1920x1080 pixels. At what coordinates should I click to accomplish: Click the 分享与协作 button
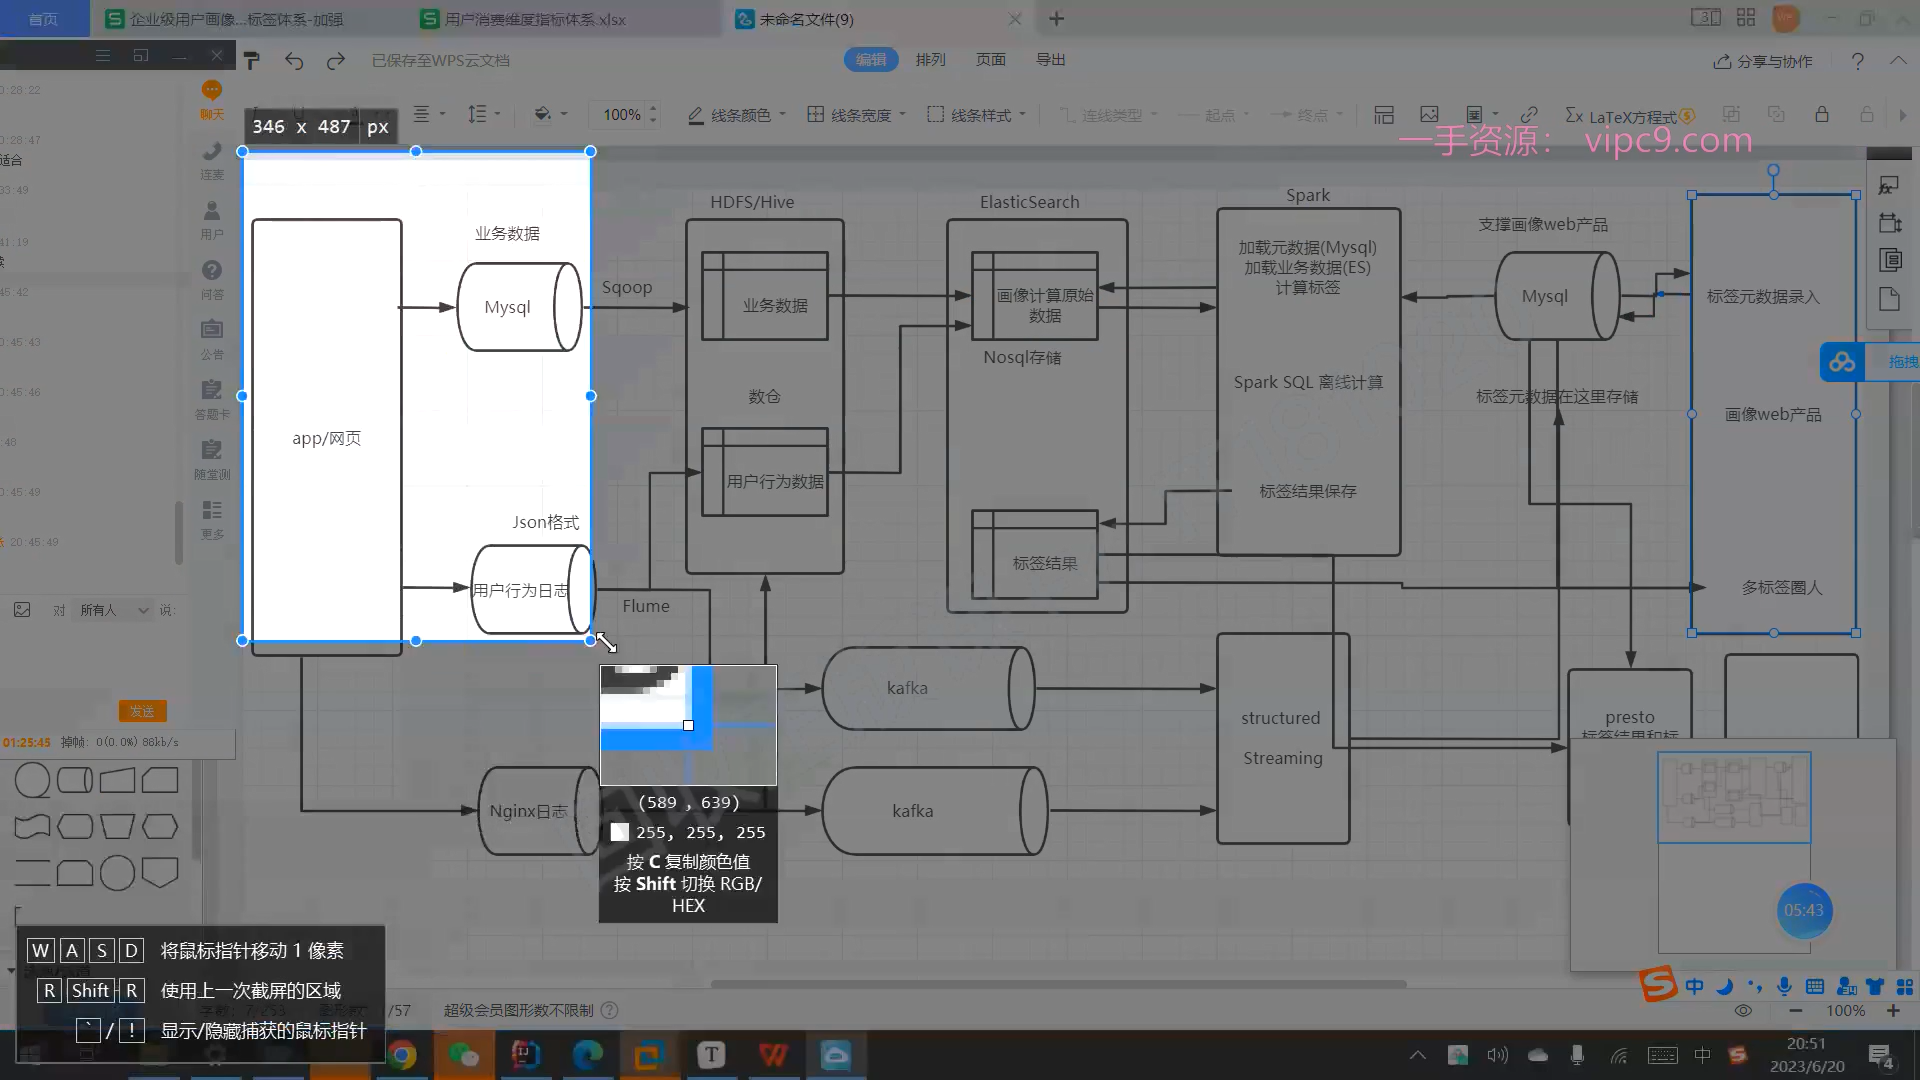point(1763,61)
